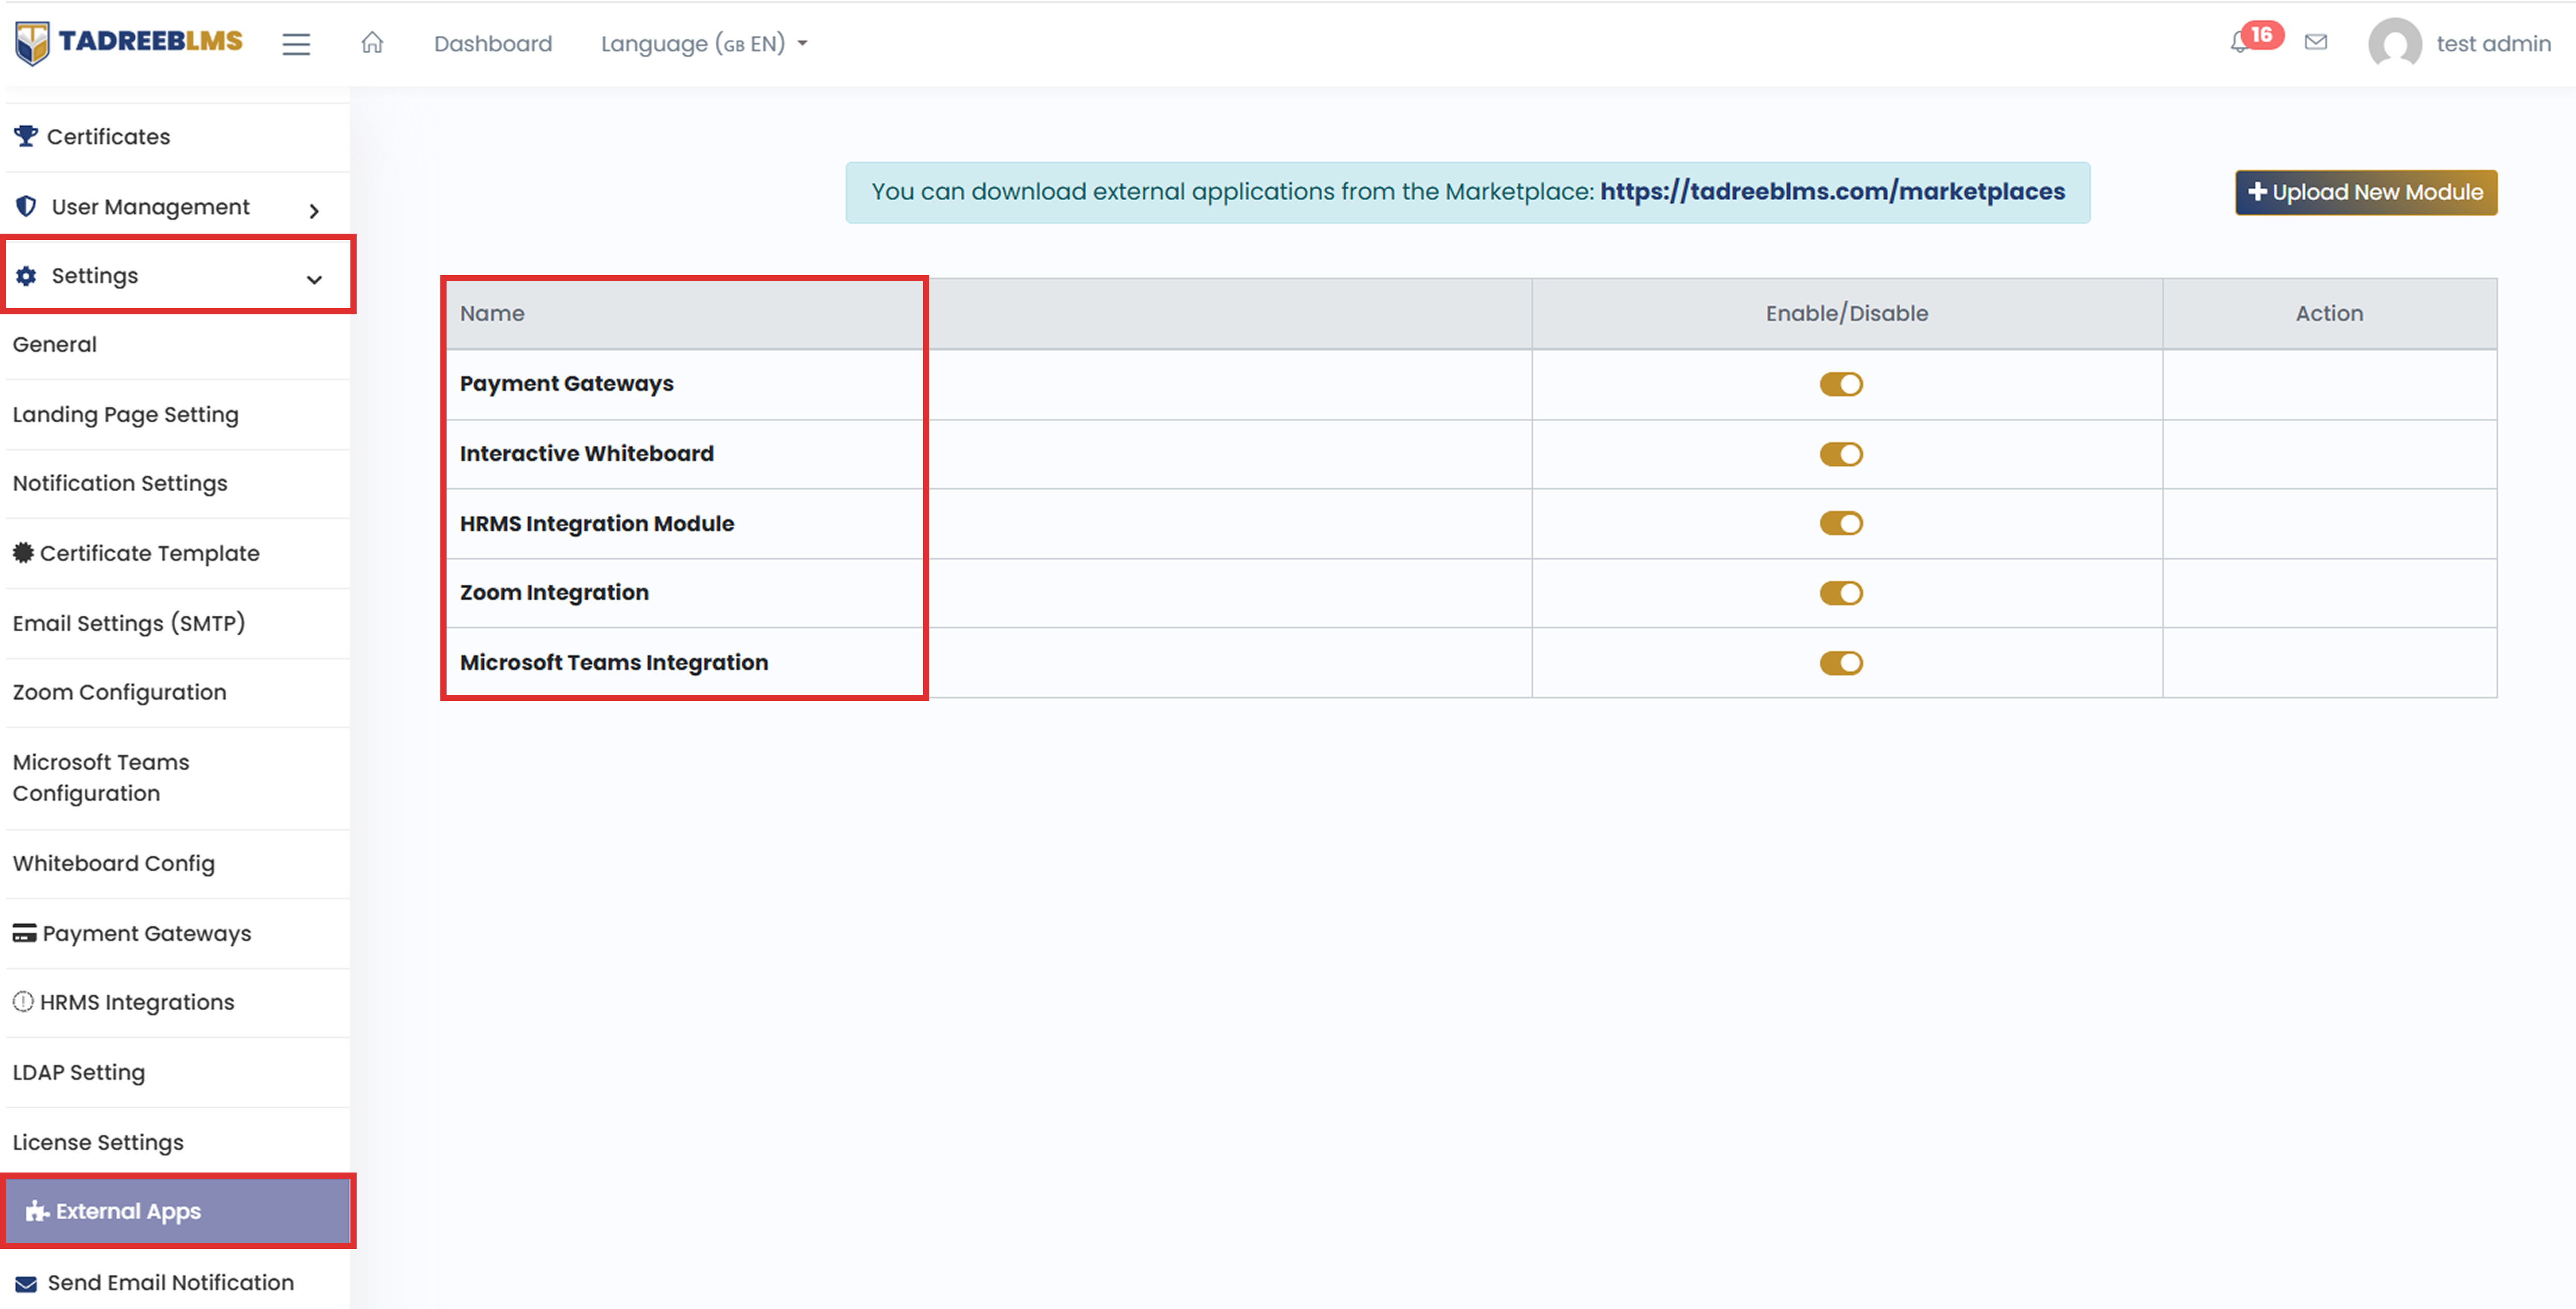Click the User Management shield icon
This screenshot has width=2576, height=1309.
(x=26, y=206)
